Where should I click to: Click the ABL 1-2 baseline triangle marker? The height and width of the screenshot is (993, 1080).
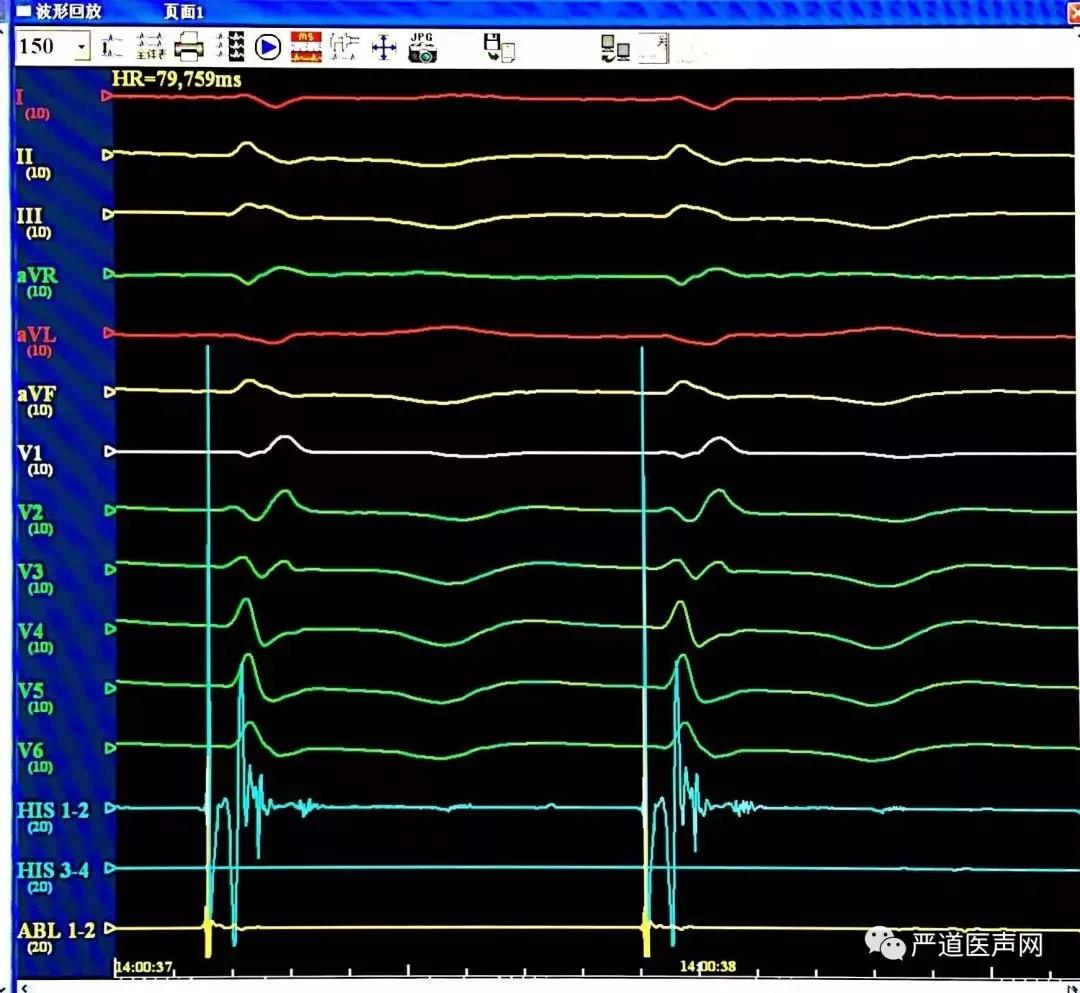[x=110, y=928]
